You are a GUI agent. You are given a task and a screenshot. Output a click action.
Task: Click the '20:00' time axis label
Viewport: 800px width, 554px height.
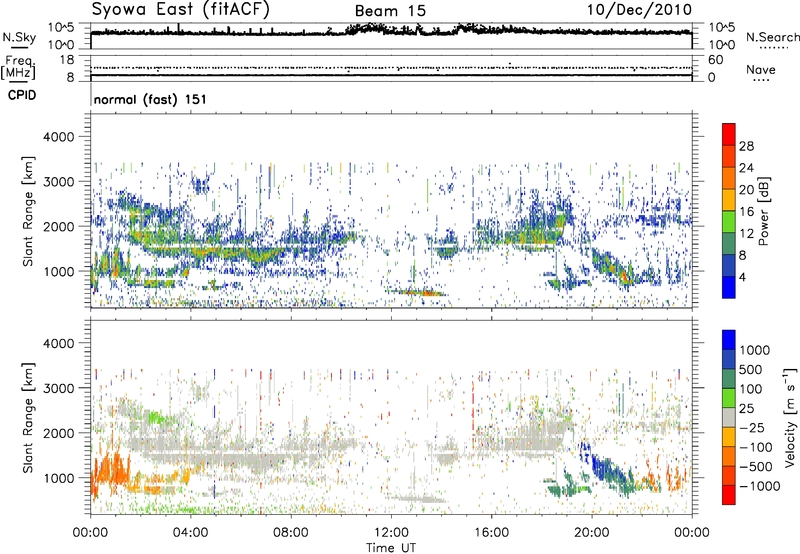point(592,533)
